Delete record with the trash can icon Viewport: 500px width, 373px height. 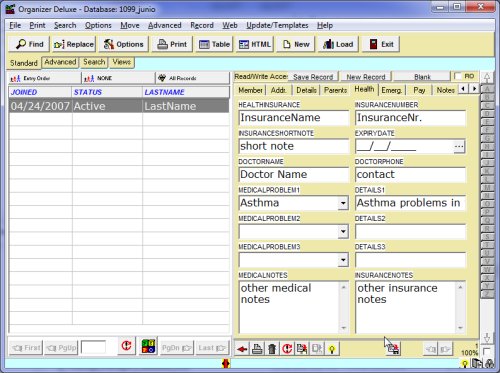[272, 349]
